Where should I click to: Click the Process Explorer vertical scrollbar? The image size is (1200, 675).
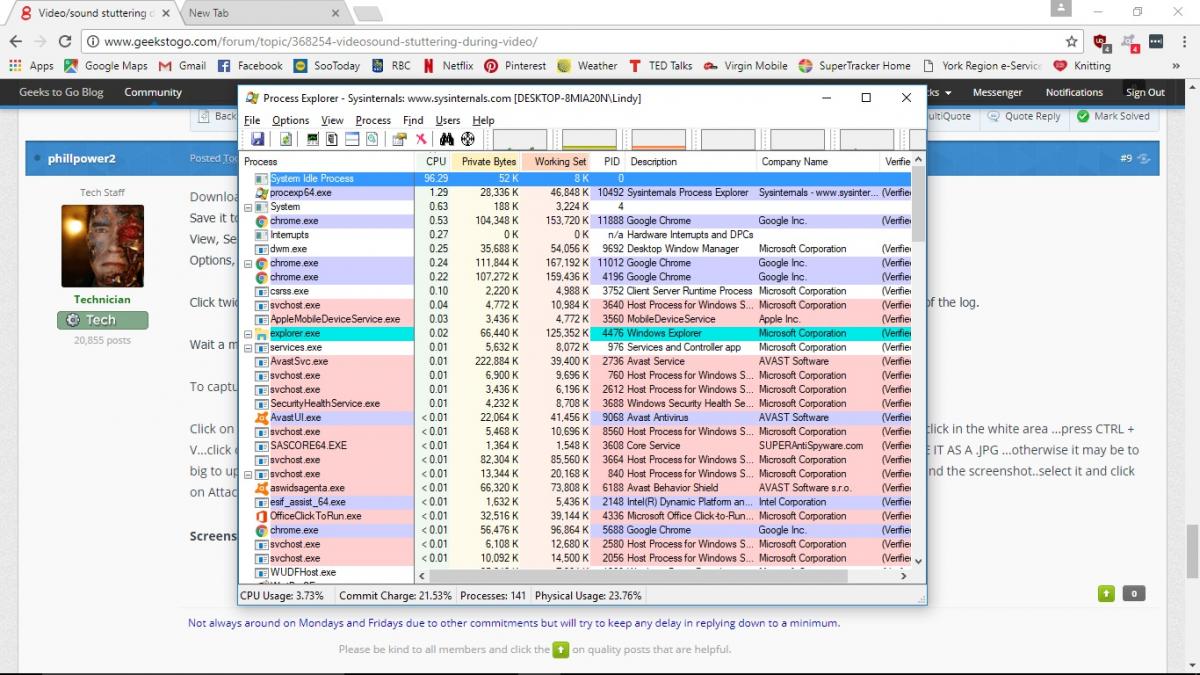918,360
